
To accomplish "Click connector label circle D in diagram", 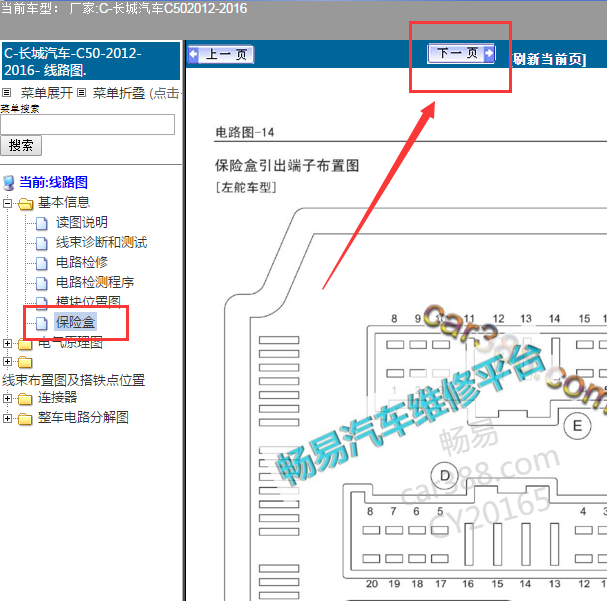I will tap(445, 476).
